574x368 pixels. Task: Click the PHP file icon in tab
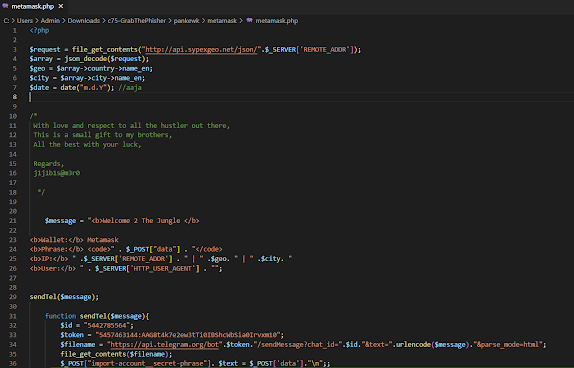click(5, 6)
